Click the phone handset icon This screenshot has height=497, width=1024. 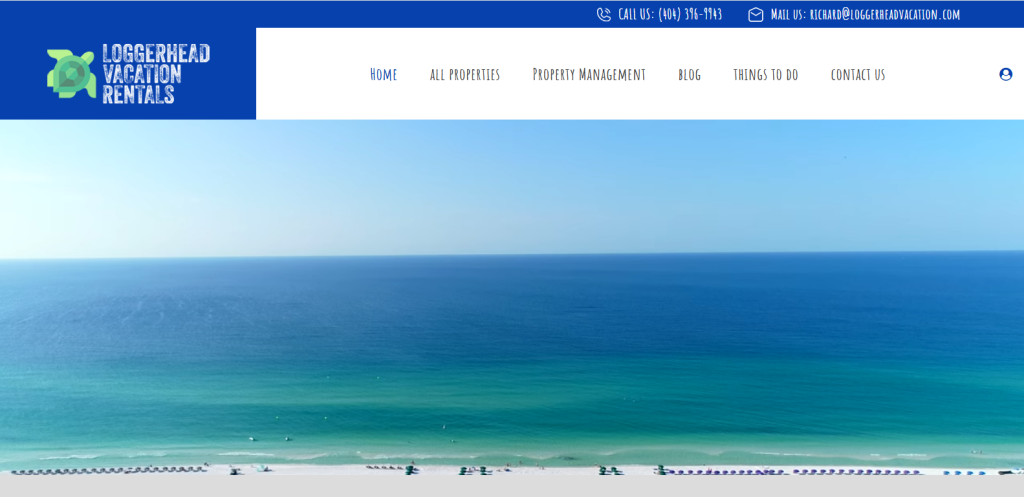click(604, 14)
